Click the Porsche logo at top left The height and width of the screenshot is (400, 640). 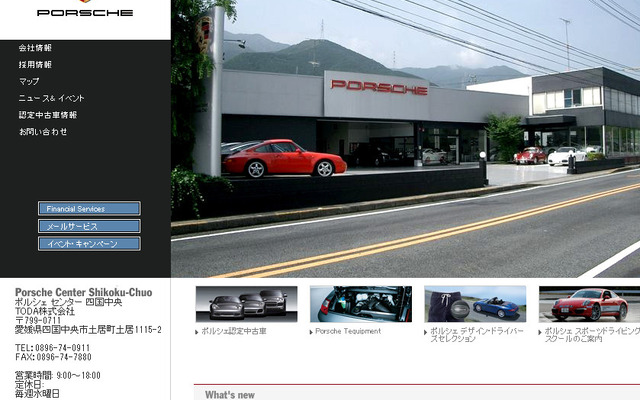(x=85, y=10)
